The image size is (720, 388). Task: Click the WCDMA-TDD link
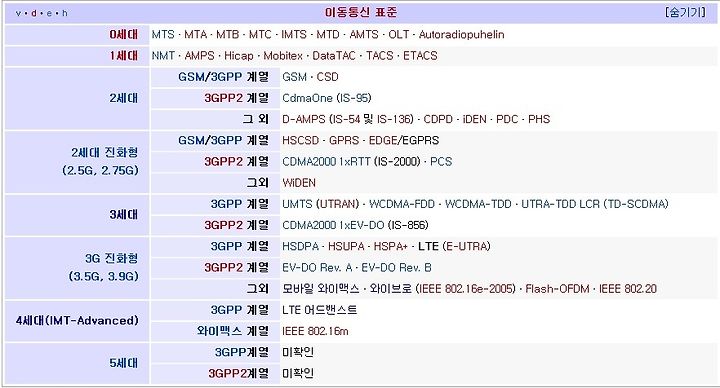[x=478, y=204]
